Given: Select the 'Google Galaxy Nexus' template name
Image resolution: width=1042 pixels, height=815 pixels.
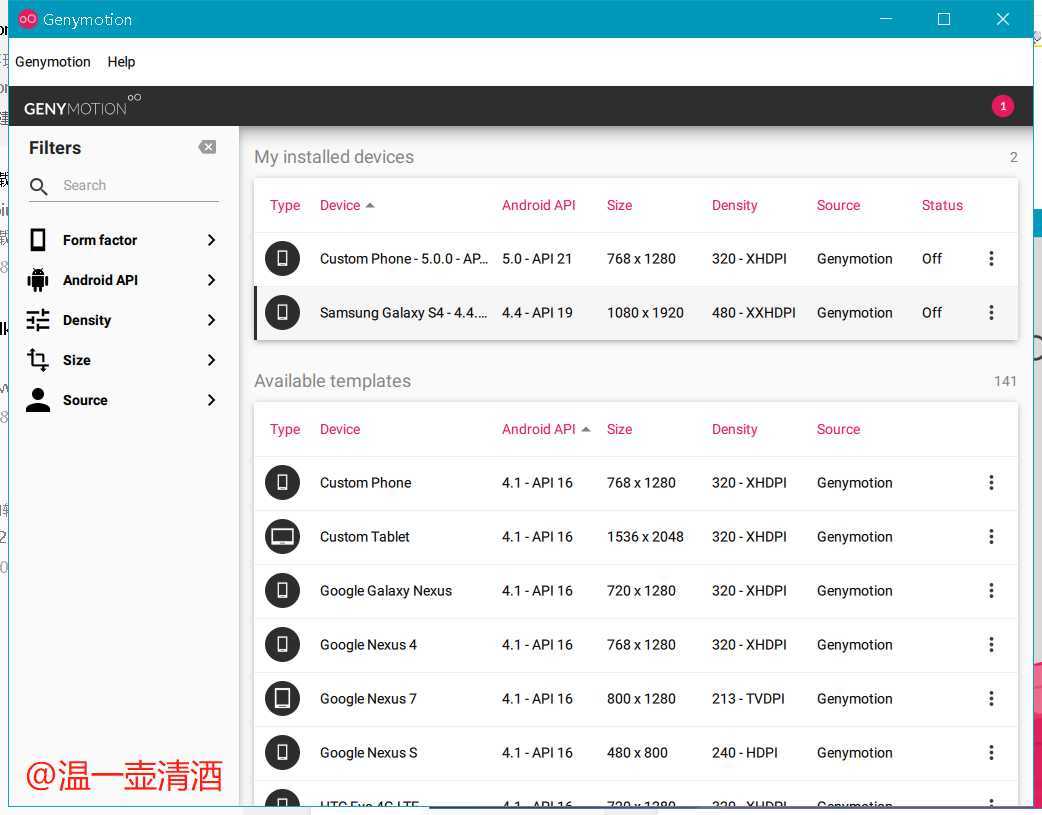Looking at the screenshot, I should (x=385, y=590).
